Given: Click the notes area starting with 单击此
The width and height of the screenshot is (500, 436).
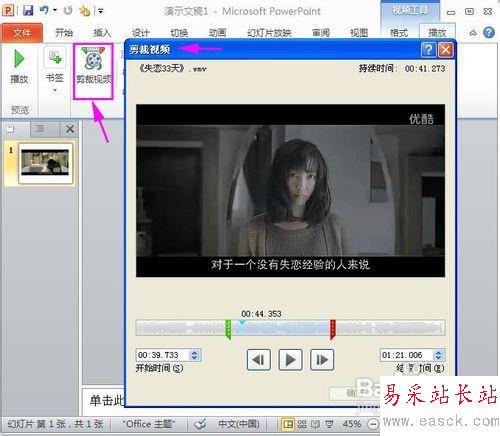Looking at the screenshot, I should point(107,400).
